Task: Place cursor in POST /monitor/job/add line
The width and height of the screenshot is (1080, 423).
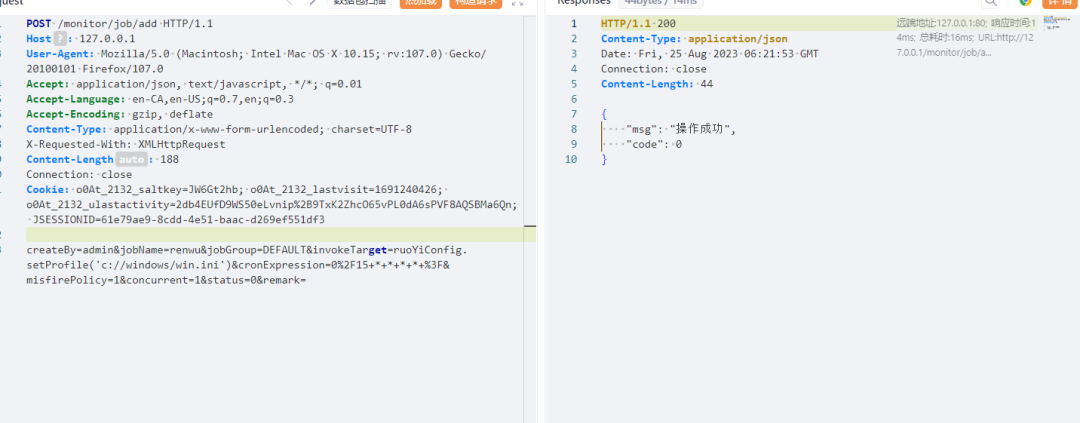Action: 119,23
